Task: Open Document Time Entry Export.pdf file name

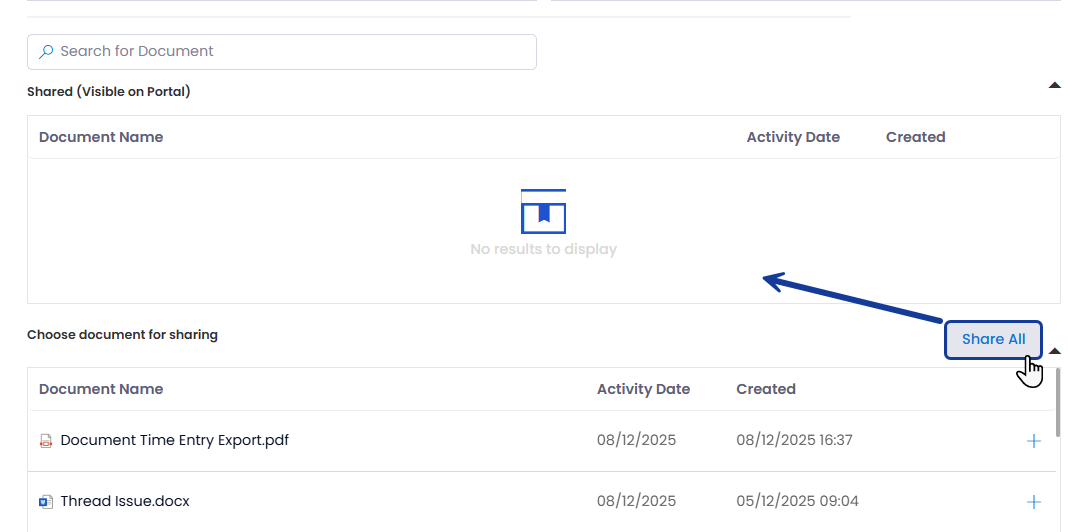Action: pyautogui.click(x=175, y=440)
